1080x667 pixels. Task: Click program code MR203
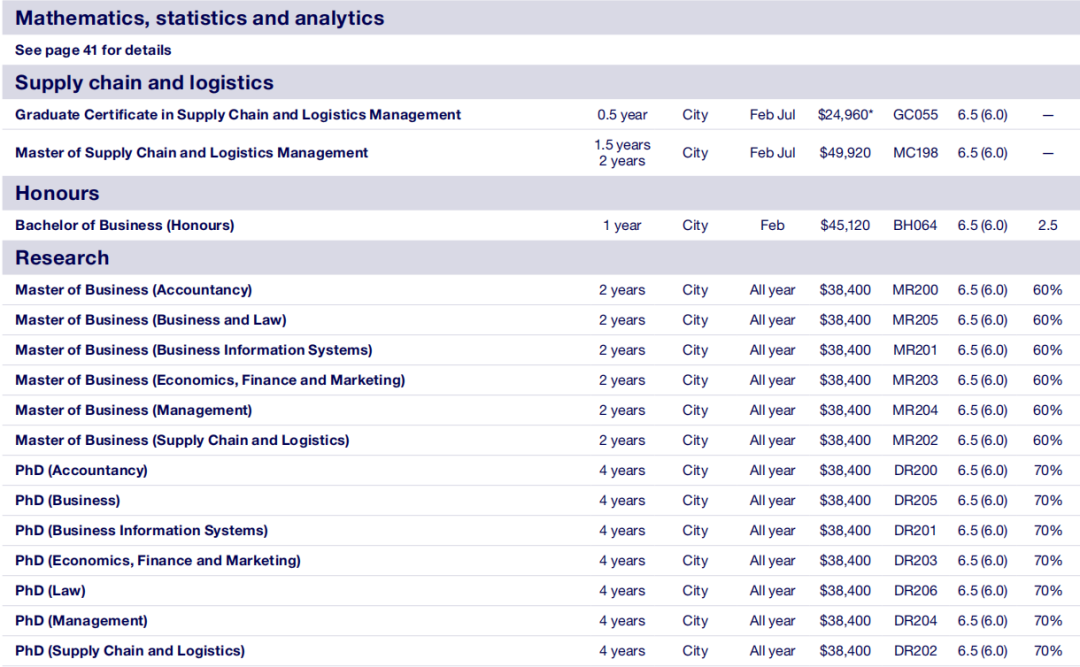(915, 380)
